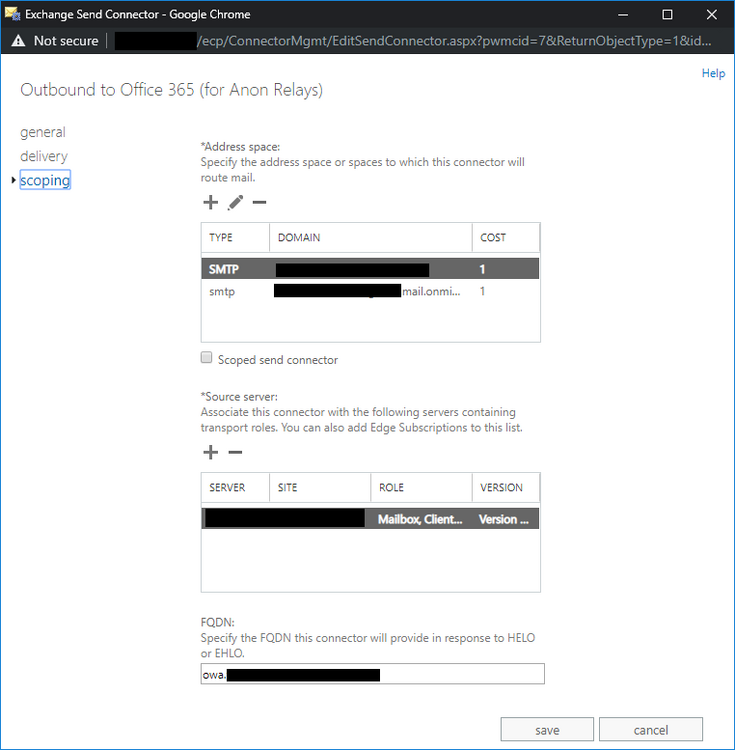This screenshot has height=750, width=735.
Task: Click the ROLE column header
Action: 421,487
